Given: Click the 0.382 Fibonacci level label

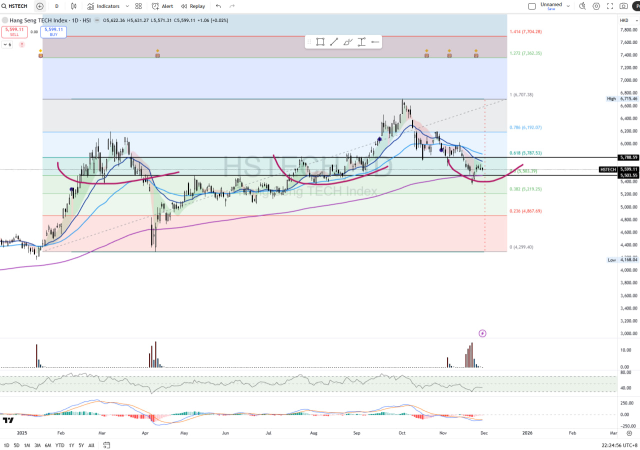Looking at the screenshot, I should click(526, 189).
